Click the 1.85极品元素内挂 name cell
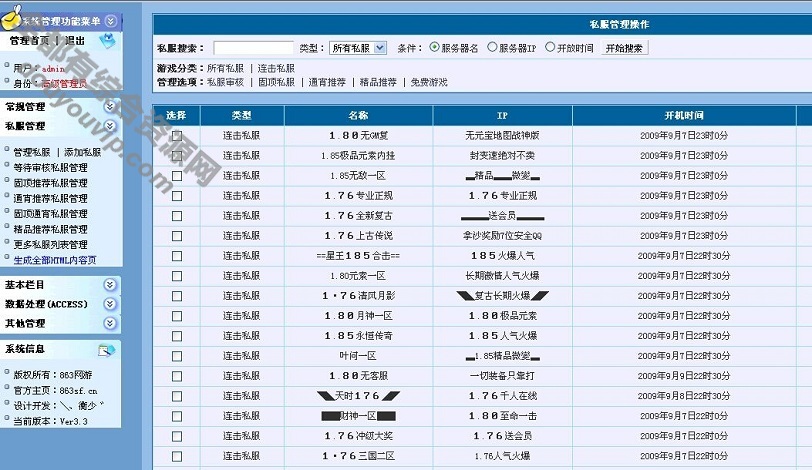 pos(358,156)
